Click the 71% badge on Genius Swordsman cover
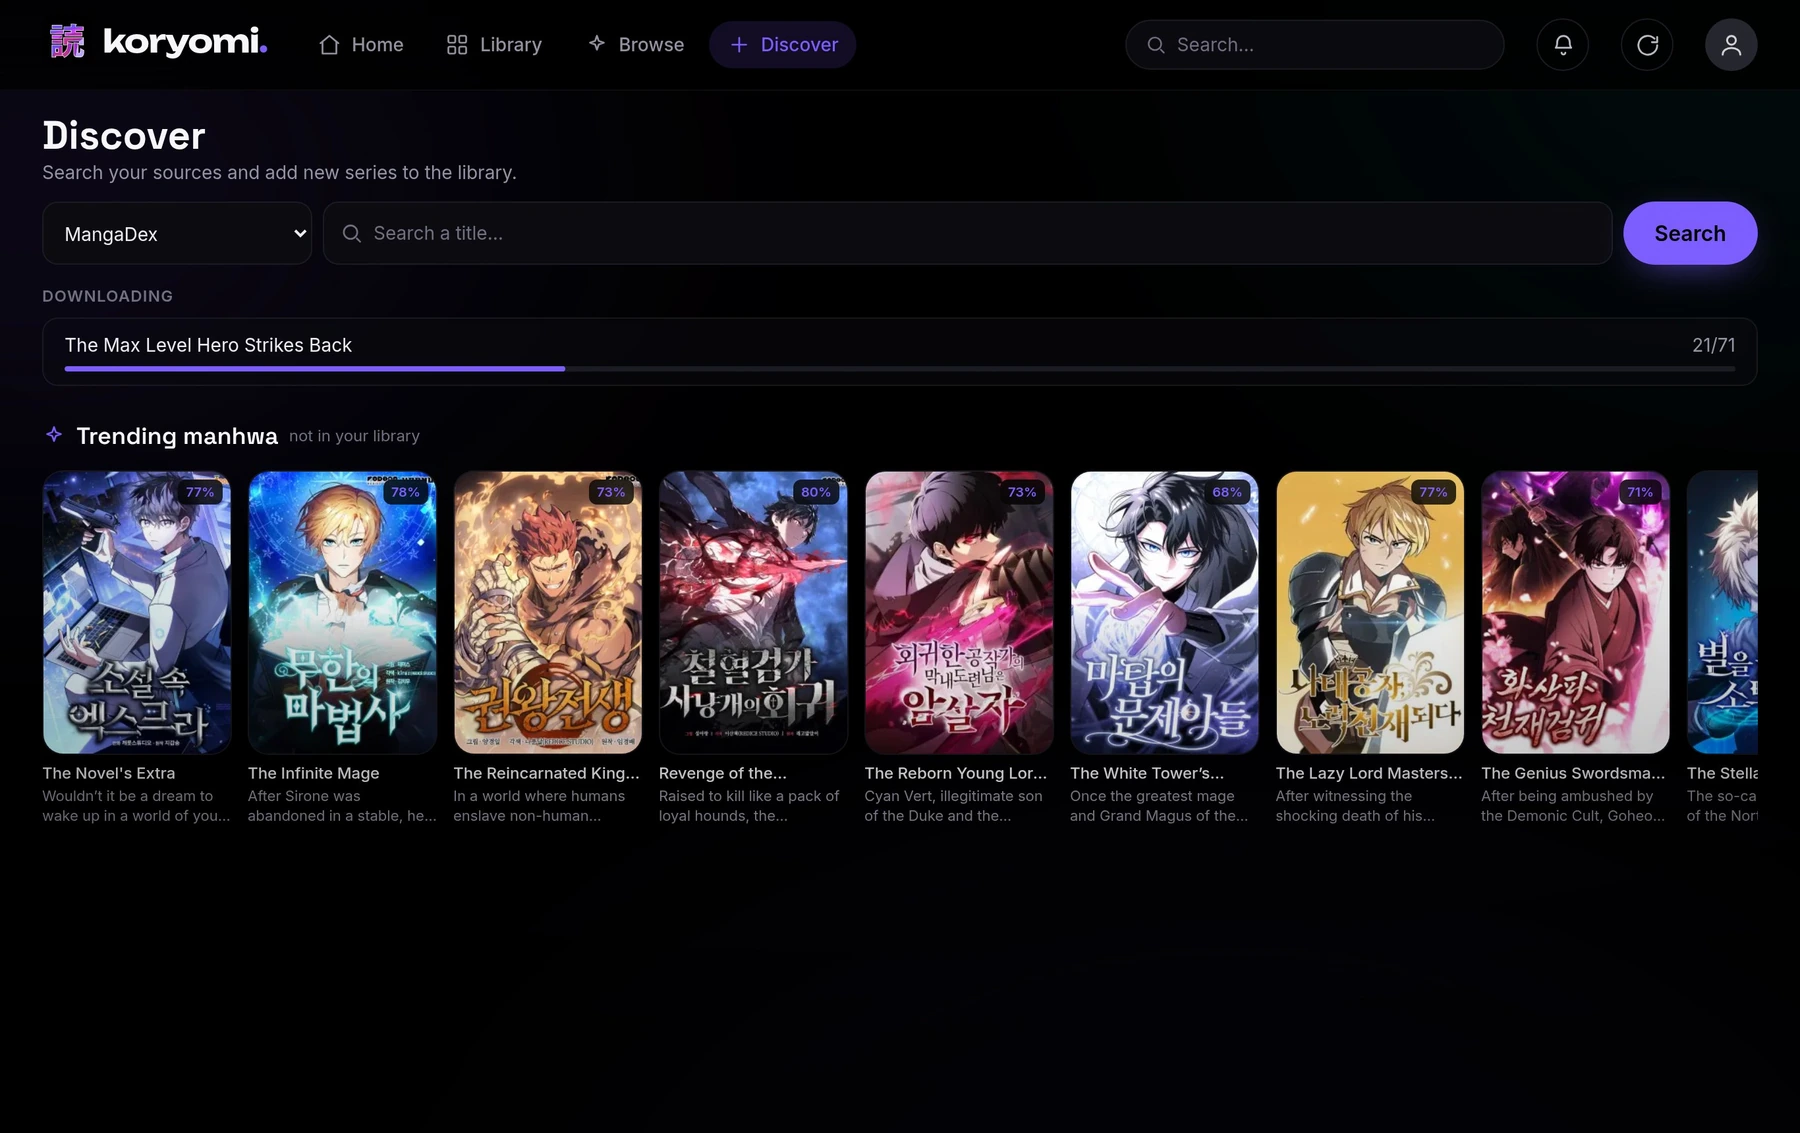 (x=1640, y=492)
